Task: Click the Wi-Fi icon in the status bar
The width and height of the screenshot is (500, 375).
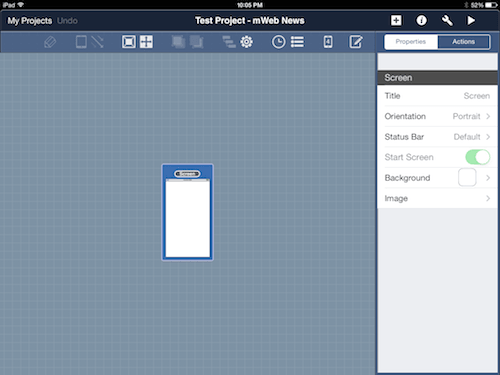Action: click(x=21, y=5)
